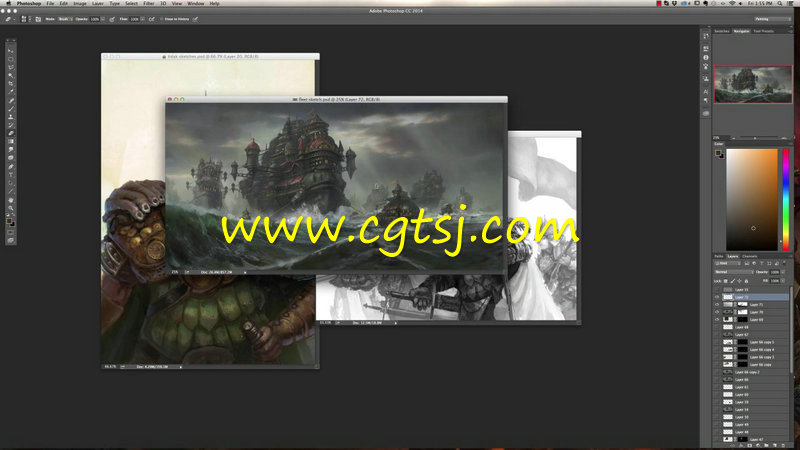Select the Rectangular Marquee tool
Screen dimensions: 800x450
tap(11, 59)
